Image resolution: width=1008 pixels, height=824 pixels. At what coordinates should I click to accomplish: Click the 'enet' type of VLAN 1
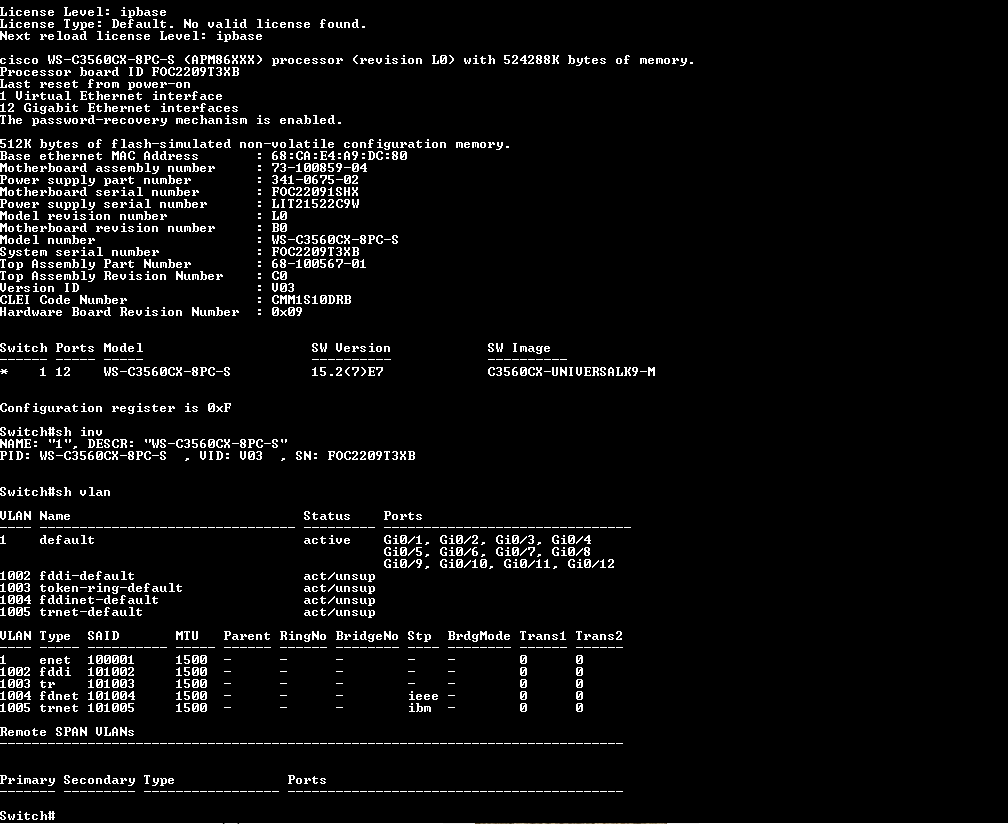coord(55,660)
